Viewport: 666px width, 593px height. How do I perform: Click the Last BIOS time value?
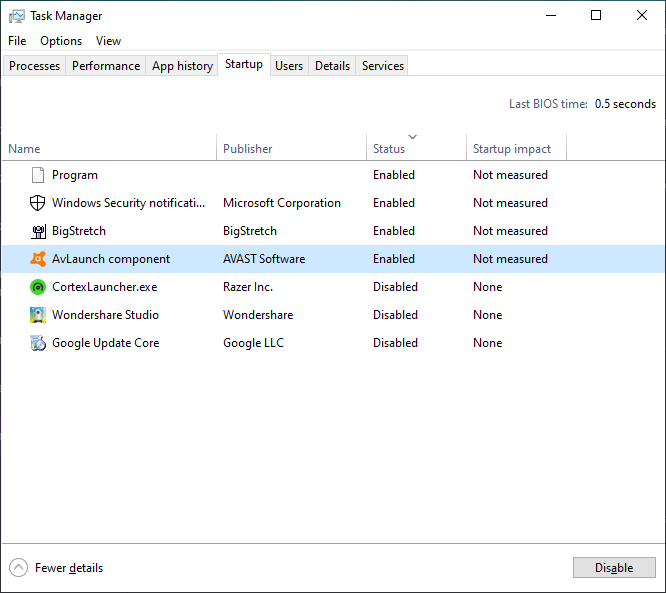(625, 104)
